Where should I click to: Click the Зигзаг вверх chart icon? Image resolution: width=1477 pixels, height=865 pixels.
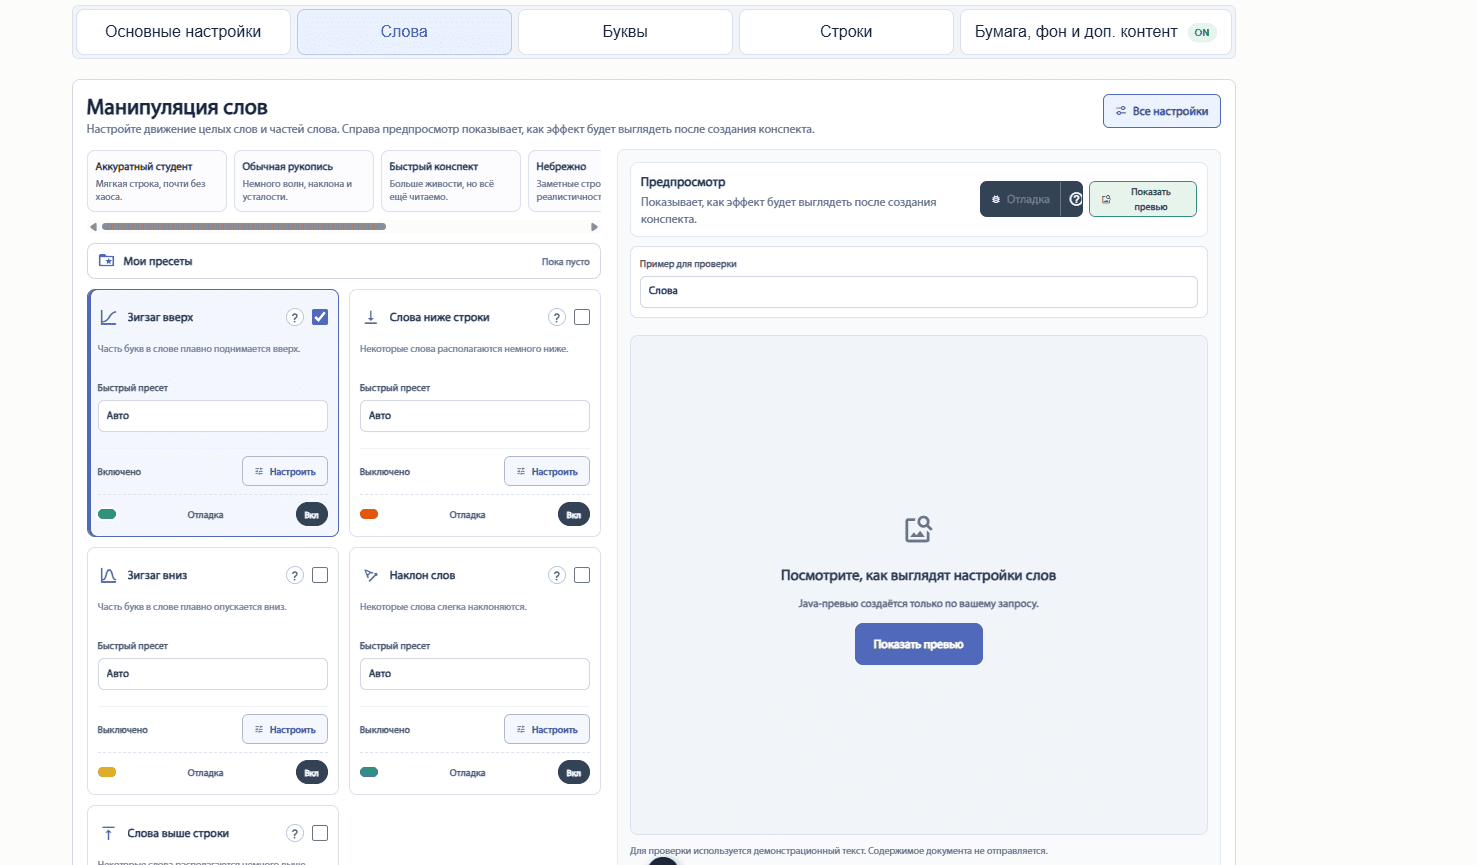(x=108, y=317)
